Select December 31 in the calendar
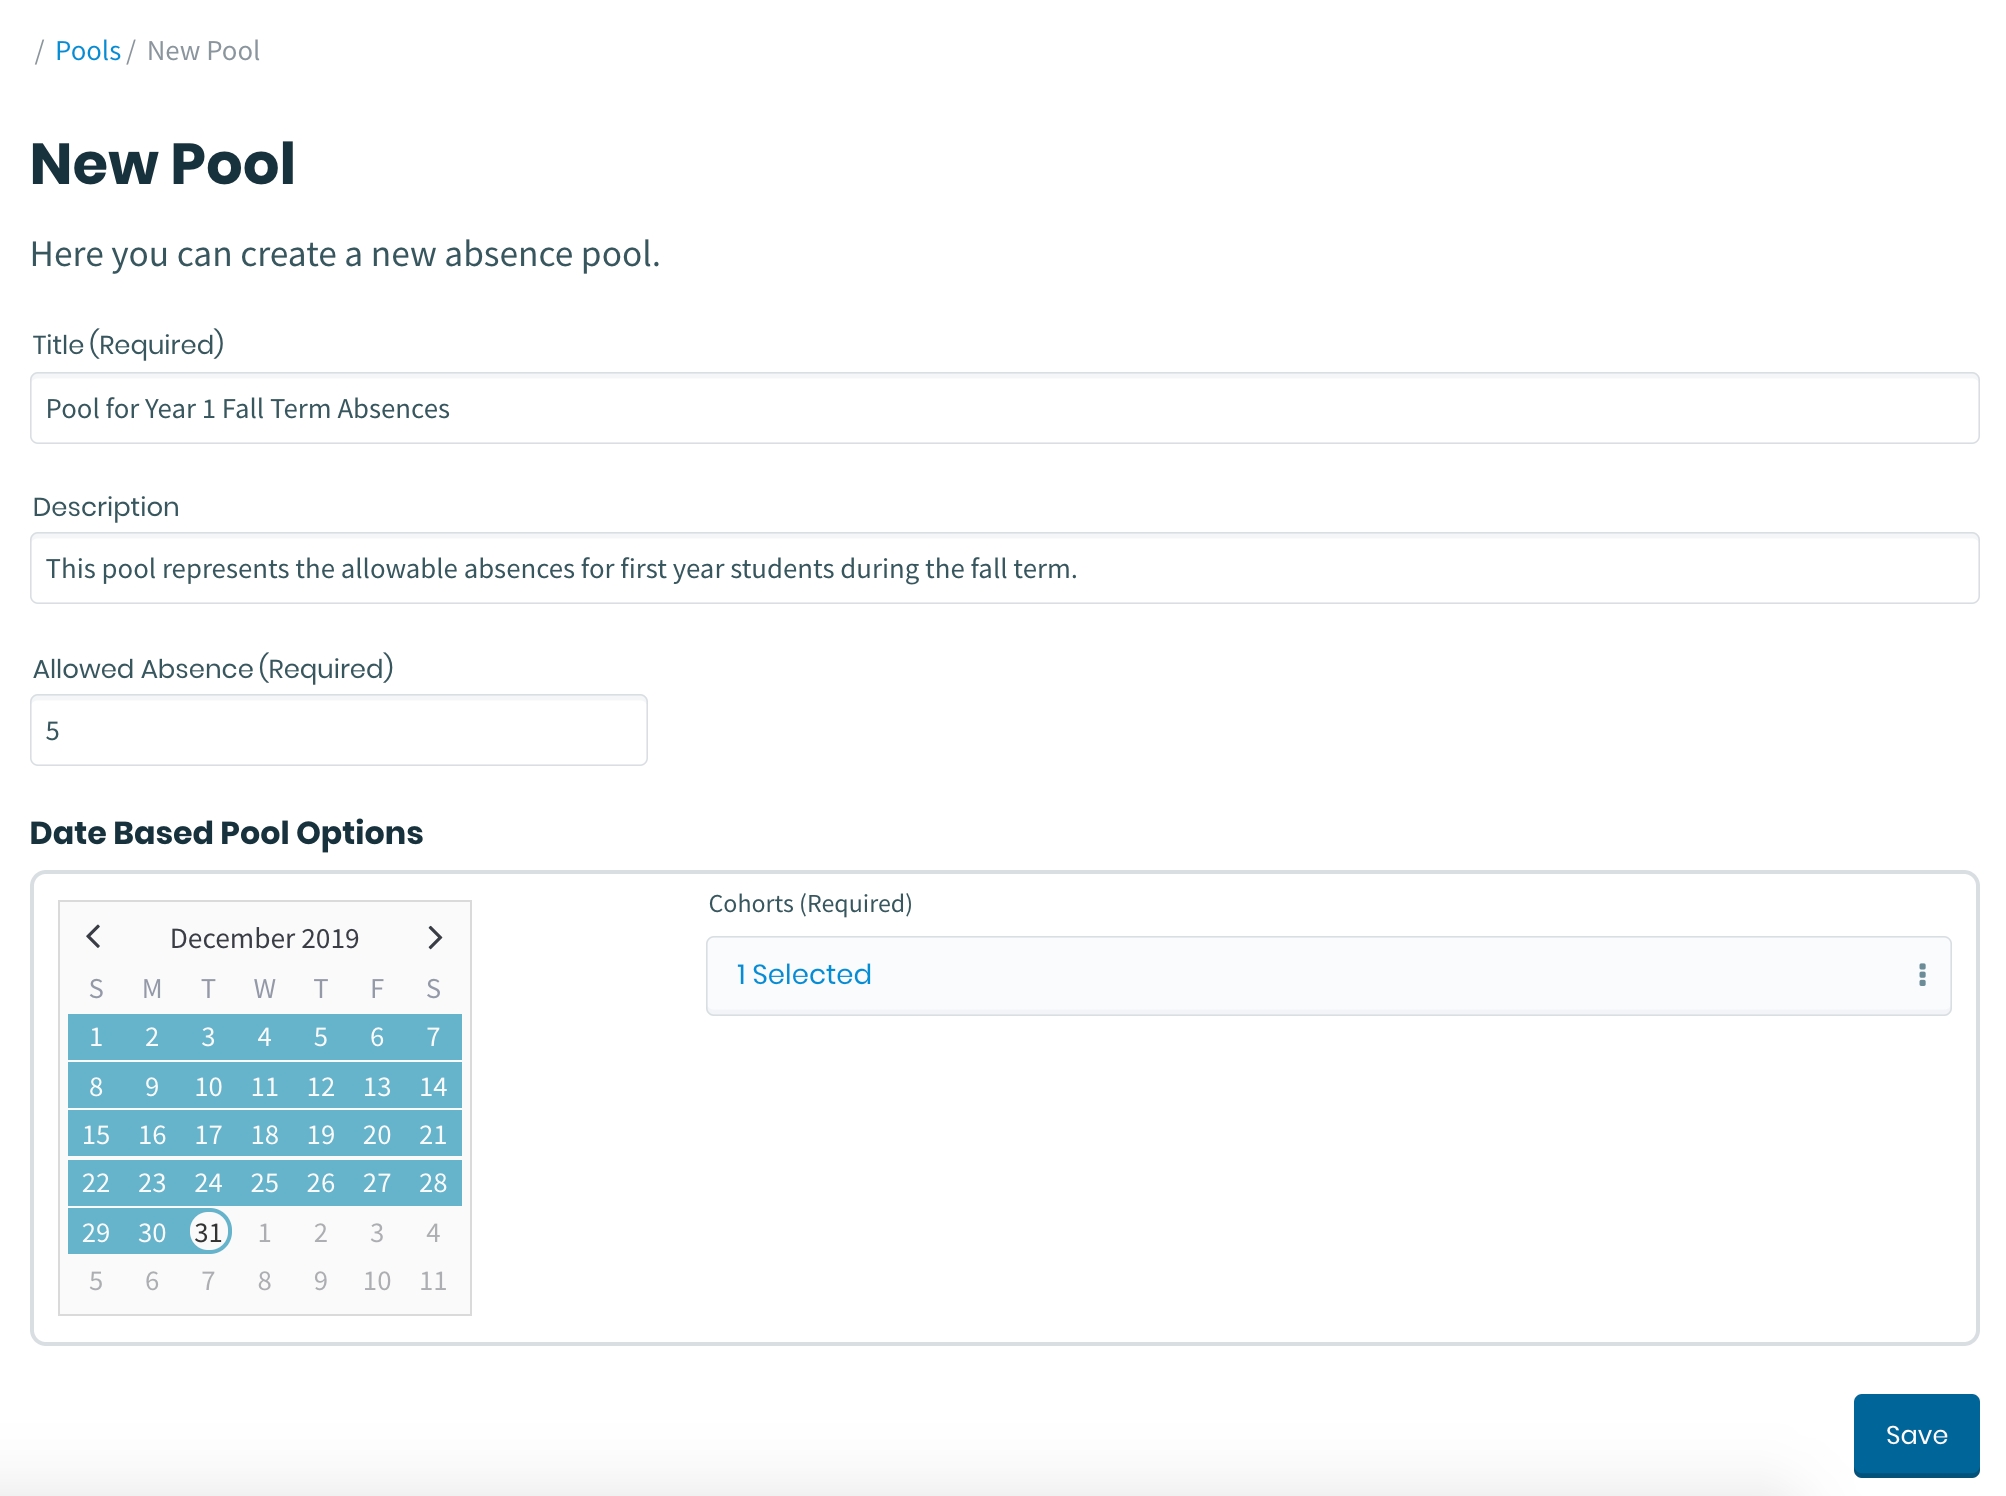Screen dimensions: 2006x1496 208,1232
